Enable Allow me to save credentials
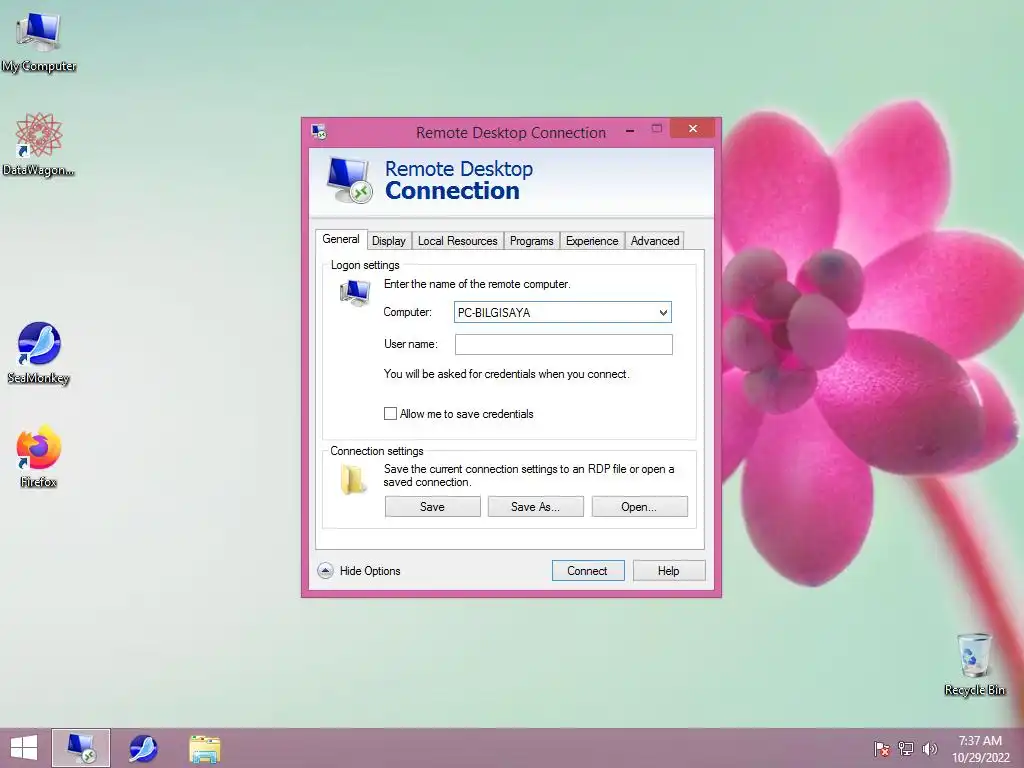Viewport: 1024px width, 768px height. (390, 413)
